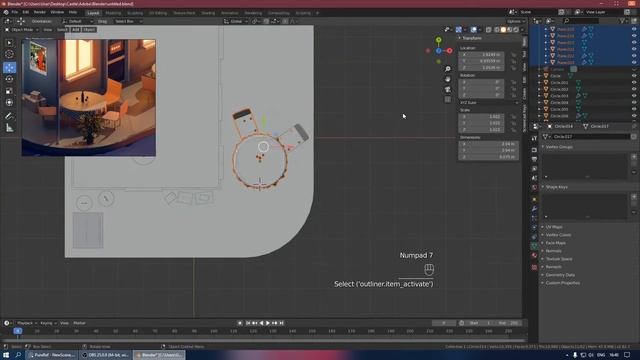This screenshot has height=360, width=640.
Task: Select the Select Box tool in toolbar
Action: [9, 43]
